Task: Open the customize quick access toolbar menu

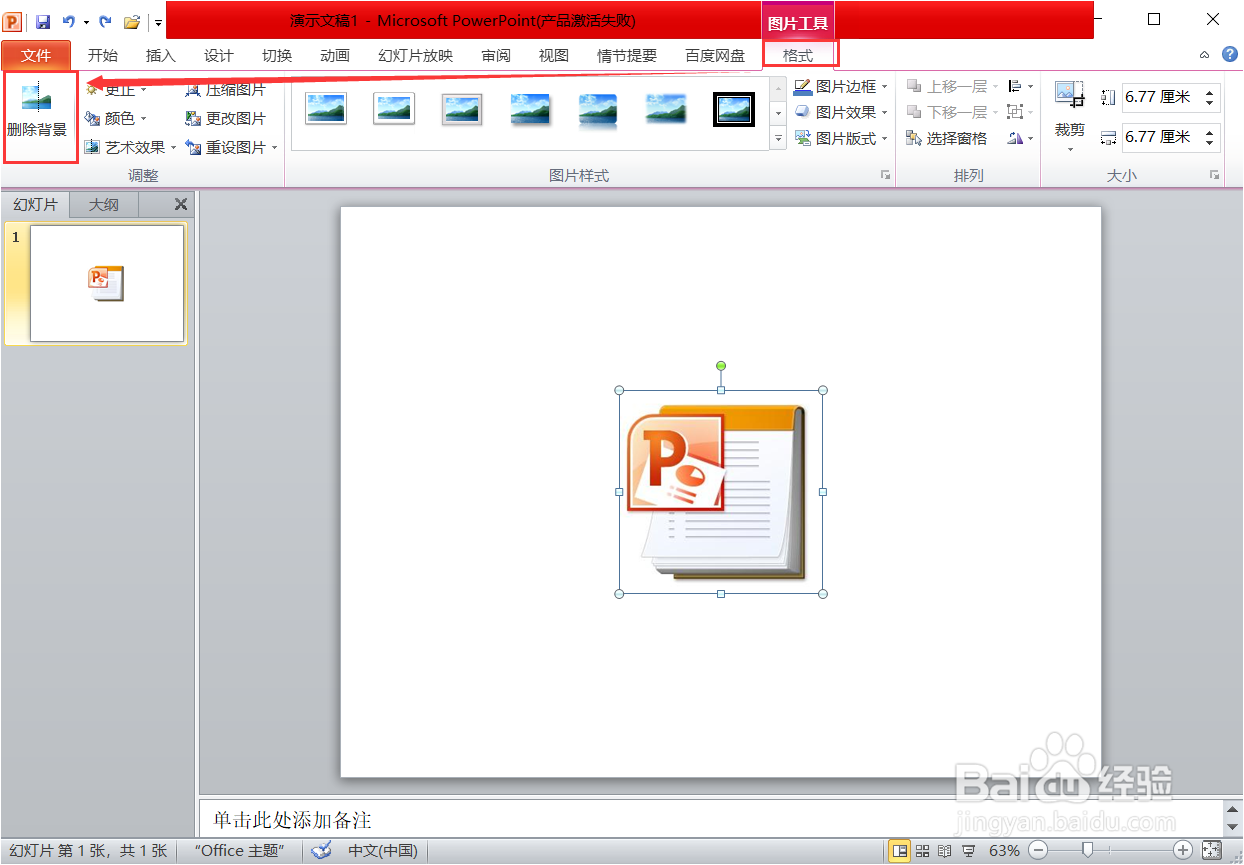Action: tap(158, 21)
